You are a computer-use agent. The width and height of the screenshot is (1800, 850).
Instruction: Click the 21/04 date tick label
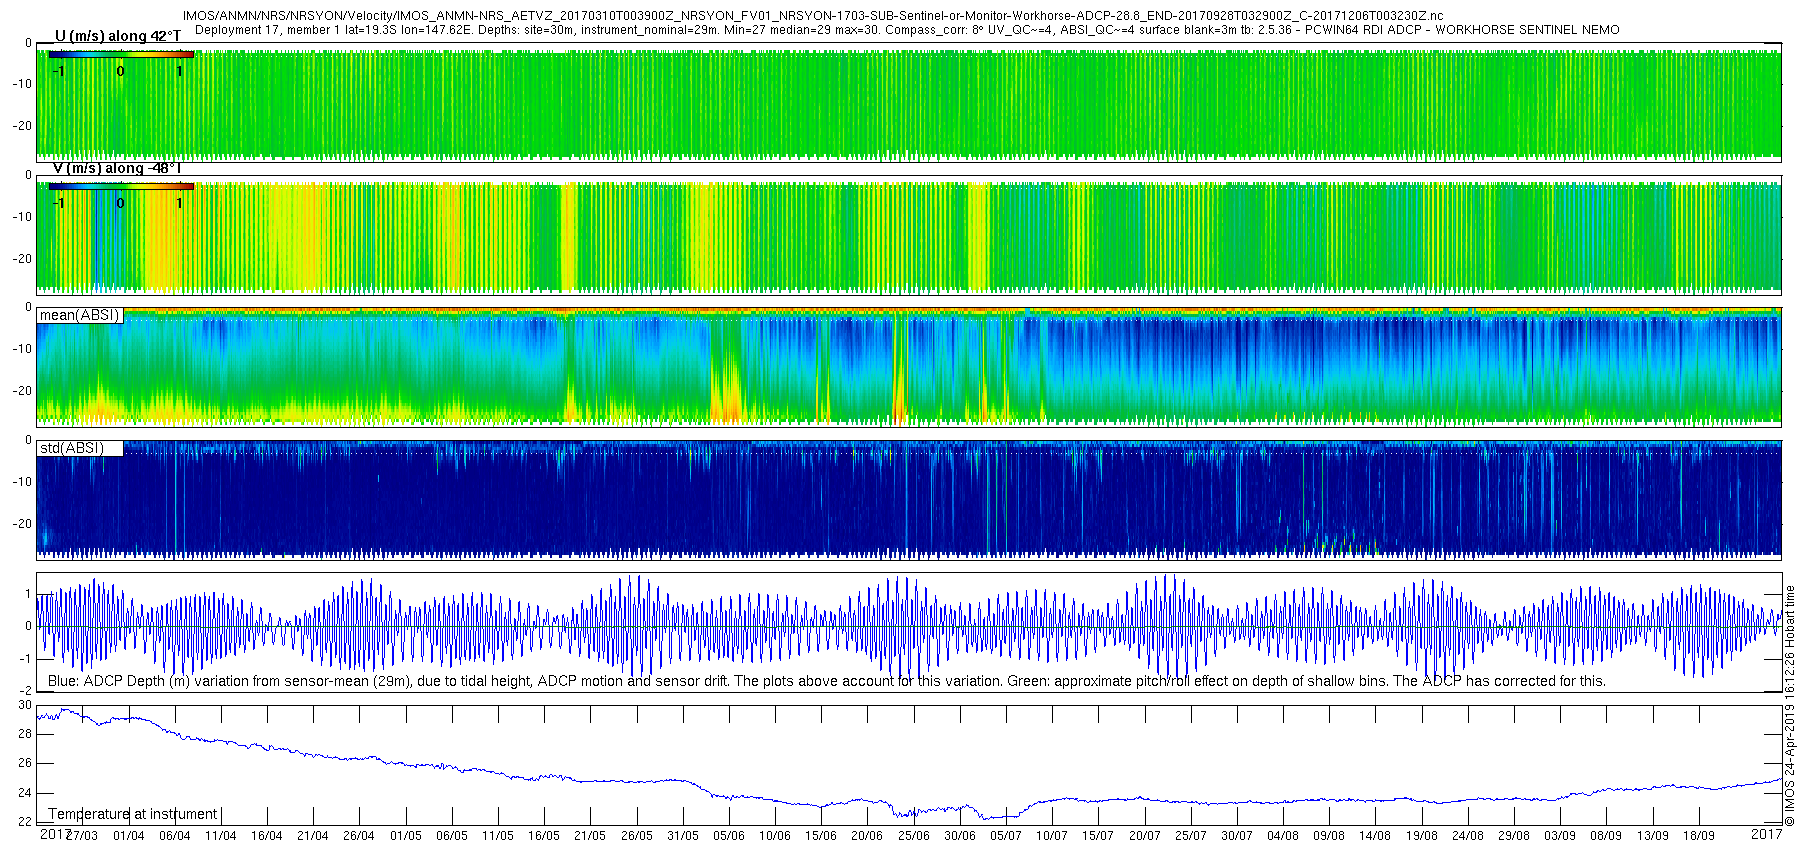click(313, 836)
